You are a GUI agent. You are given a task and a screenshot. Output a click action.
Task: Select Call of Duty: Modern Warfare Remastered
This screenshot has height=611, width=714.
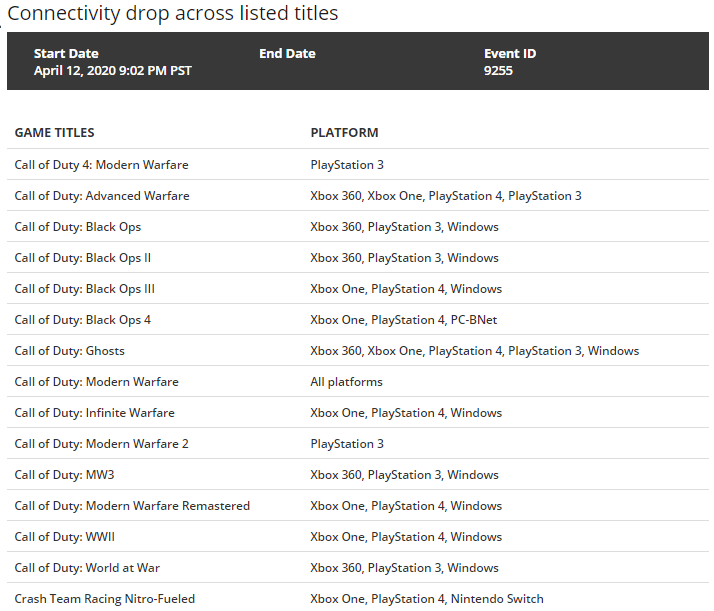point(132,506)
